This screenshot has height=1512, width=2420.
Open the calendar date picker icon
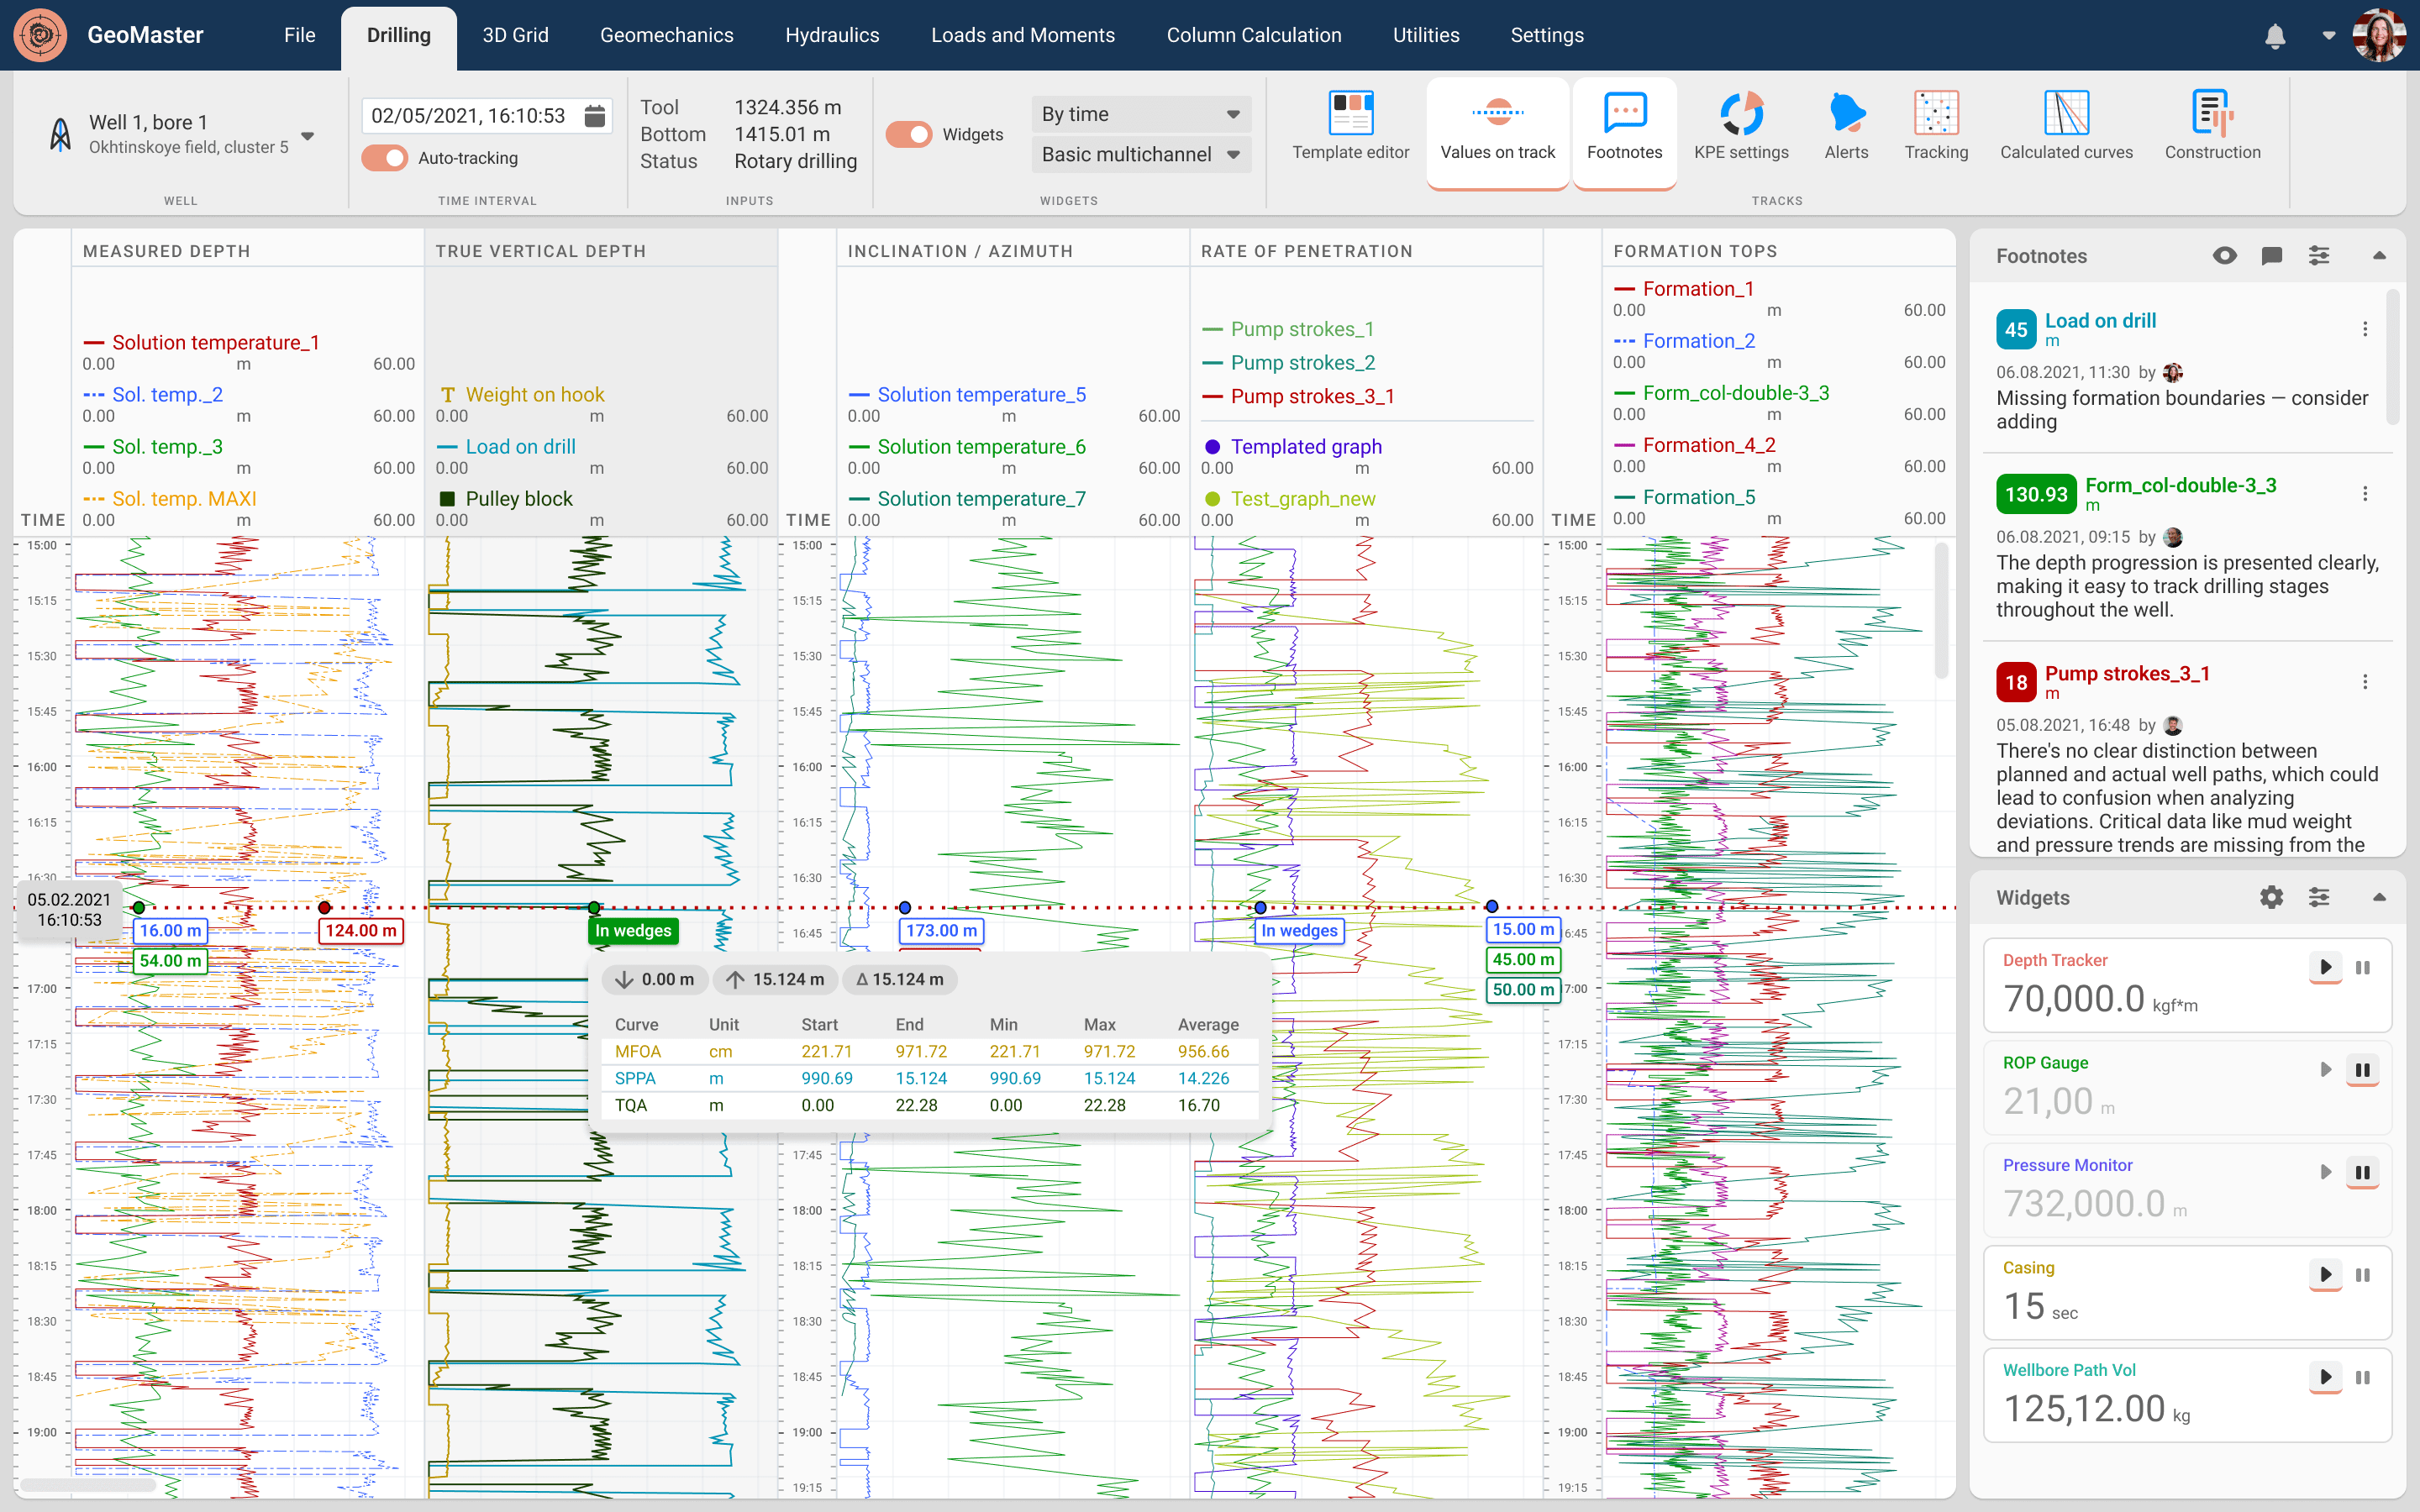(595, 116)
